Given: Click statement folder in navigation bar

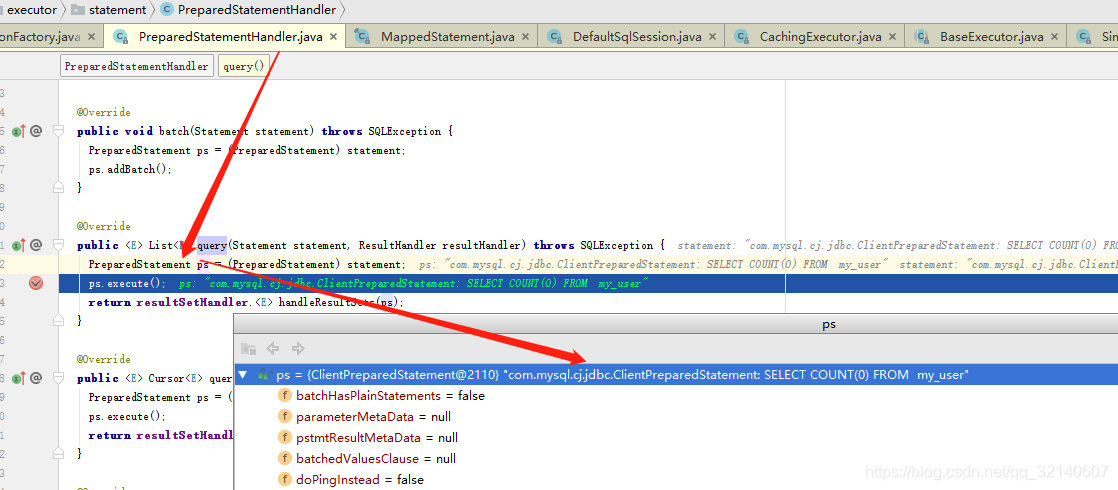Looking at the screenshot, I should pos(109,10).
